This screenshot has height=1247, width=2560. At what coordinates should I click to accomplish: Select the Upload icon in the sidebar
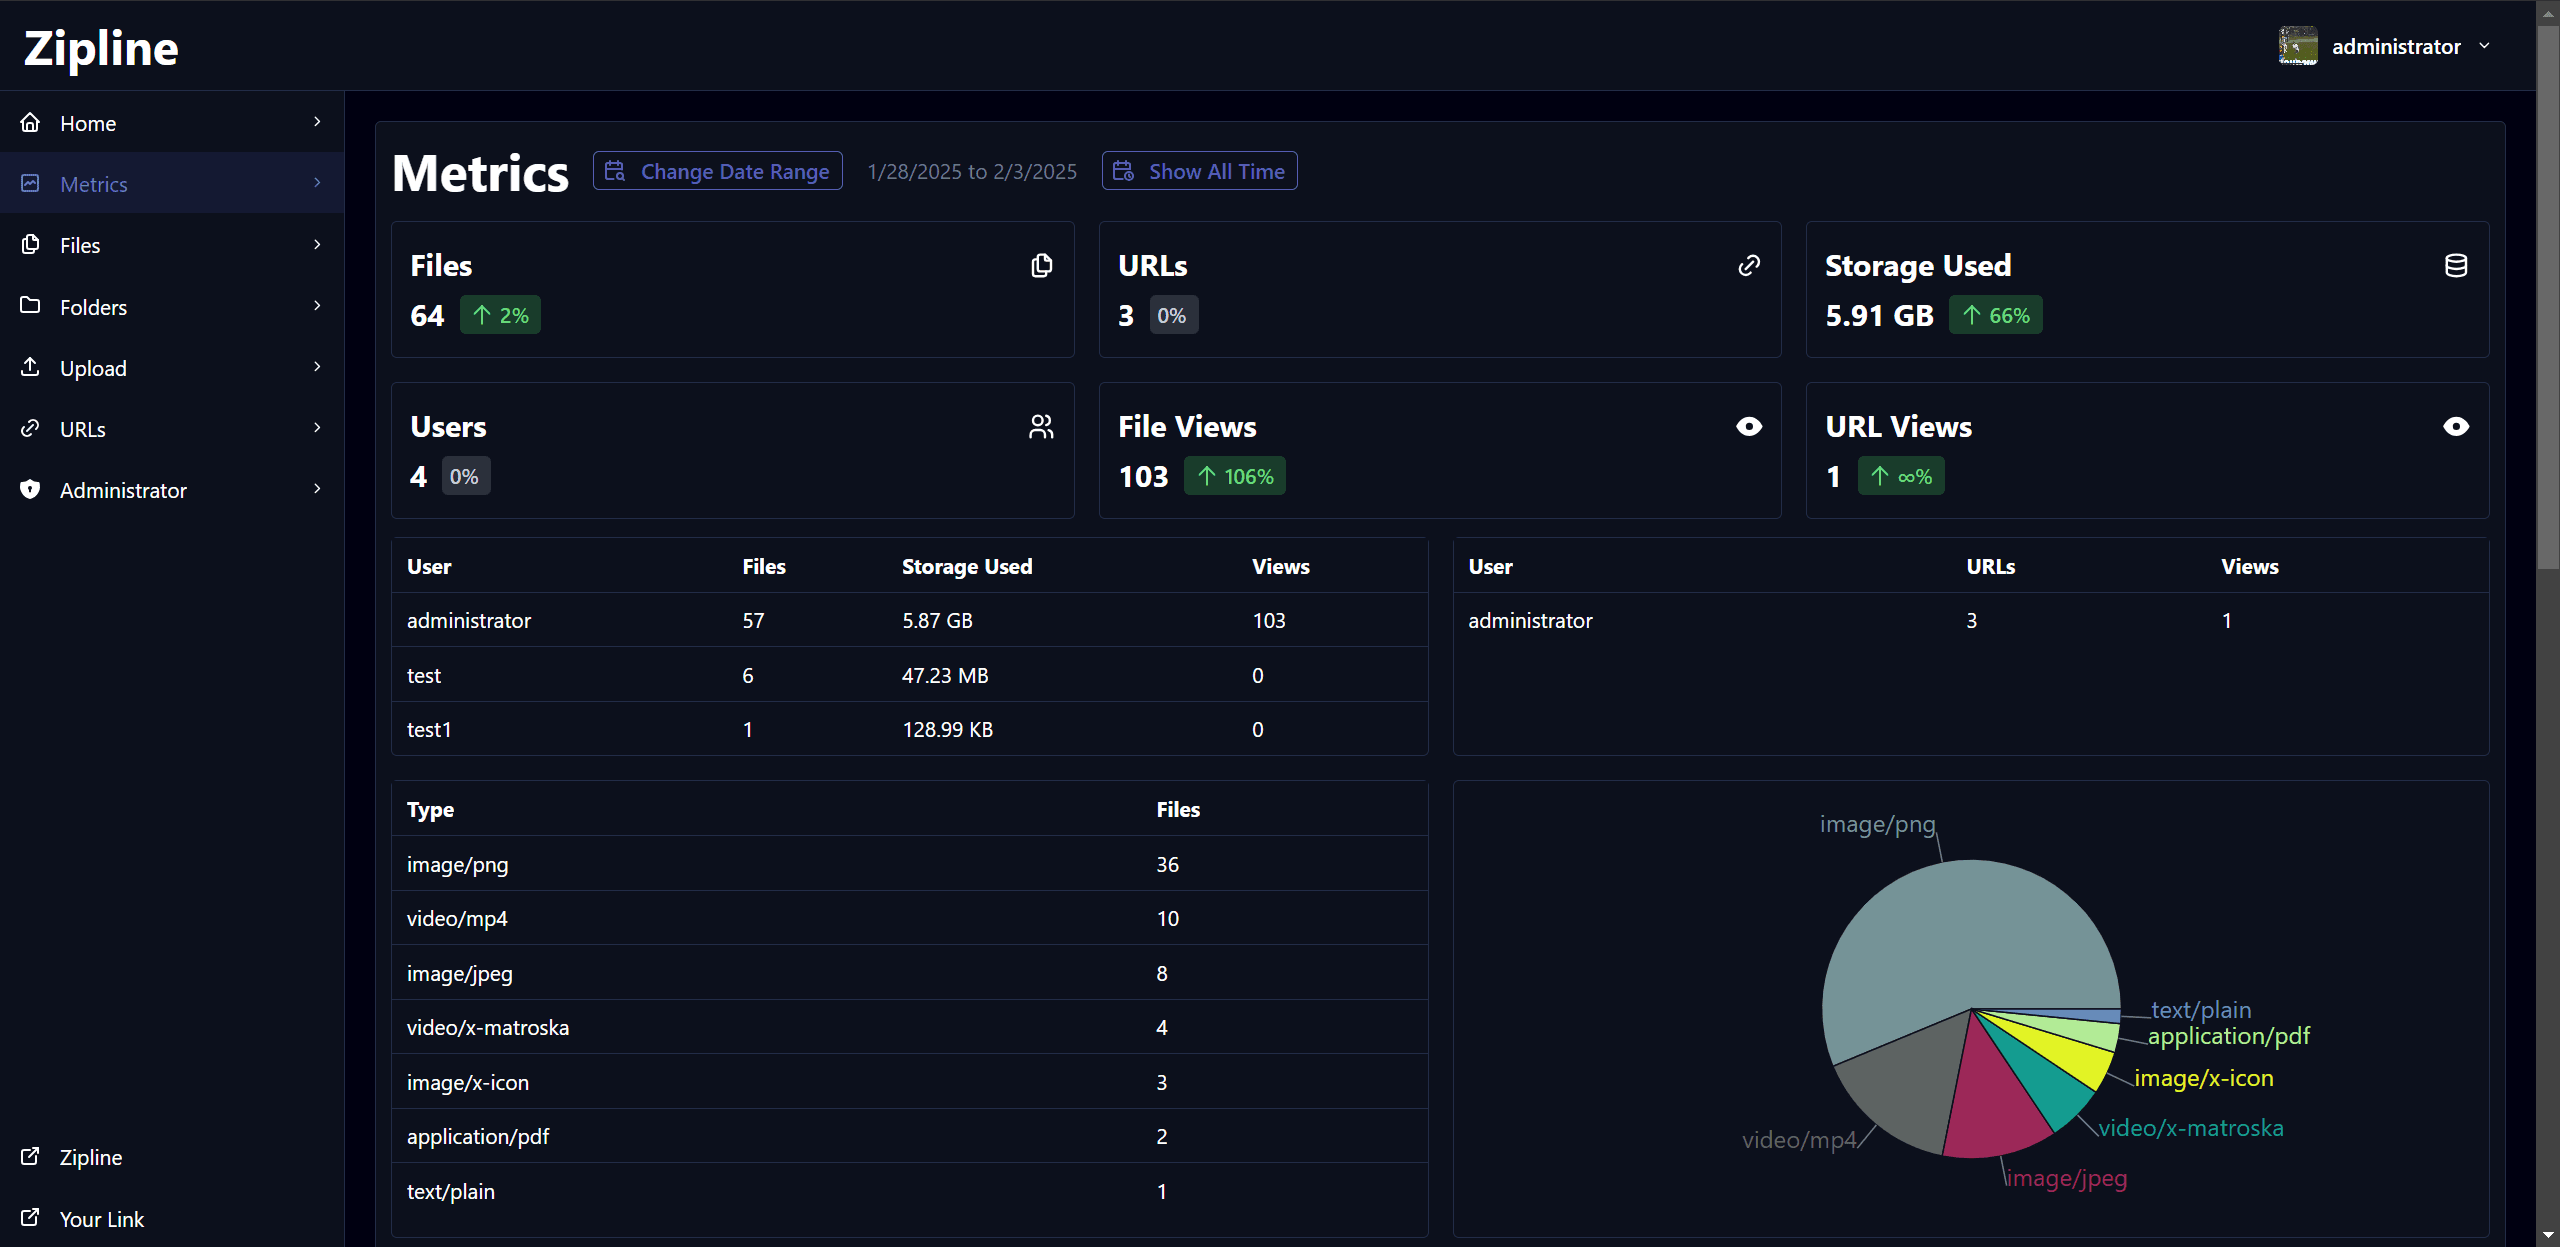30,367
